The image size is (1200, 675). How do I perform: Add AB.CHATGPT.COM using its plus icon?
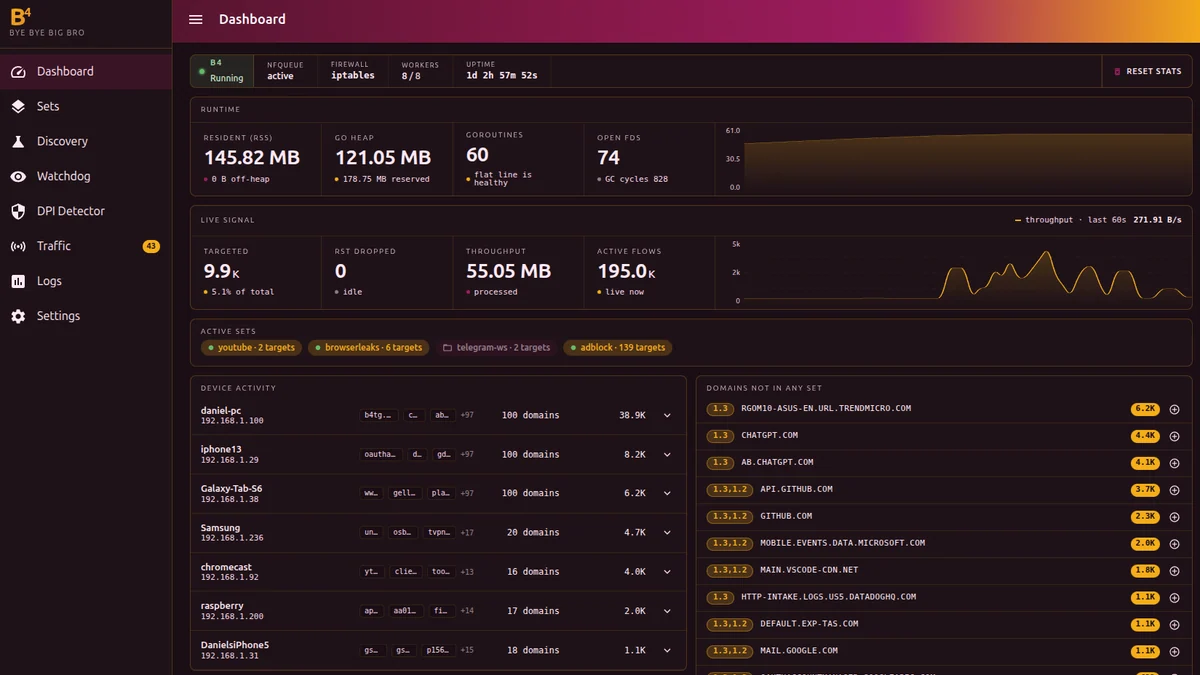[1174, 463]
